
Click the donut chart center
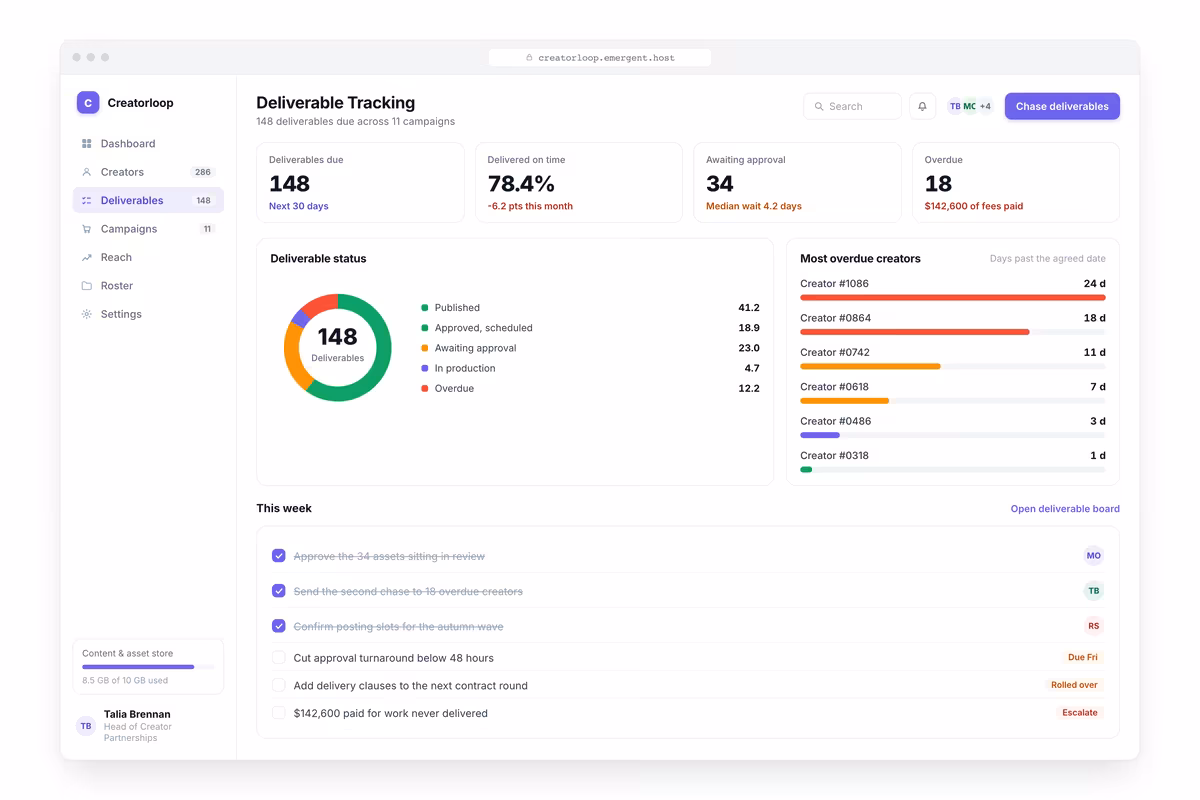338,348
